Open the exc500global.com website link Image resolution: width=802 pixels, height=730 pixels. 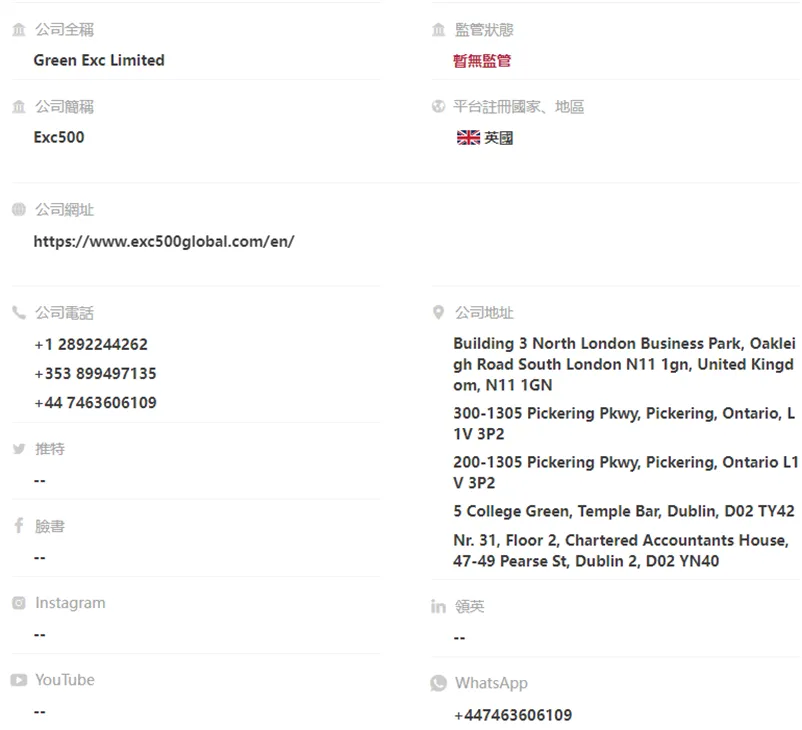click(164, 241)
